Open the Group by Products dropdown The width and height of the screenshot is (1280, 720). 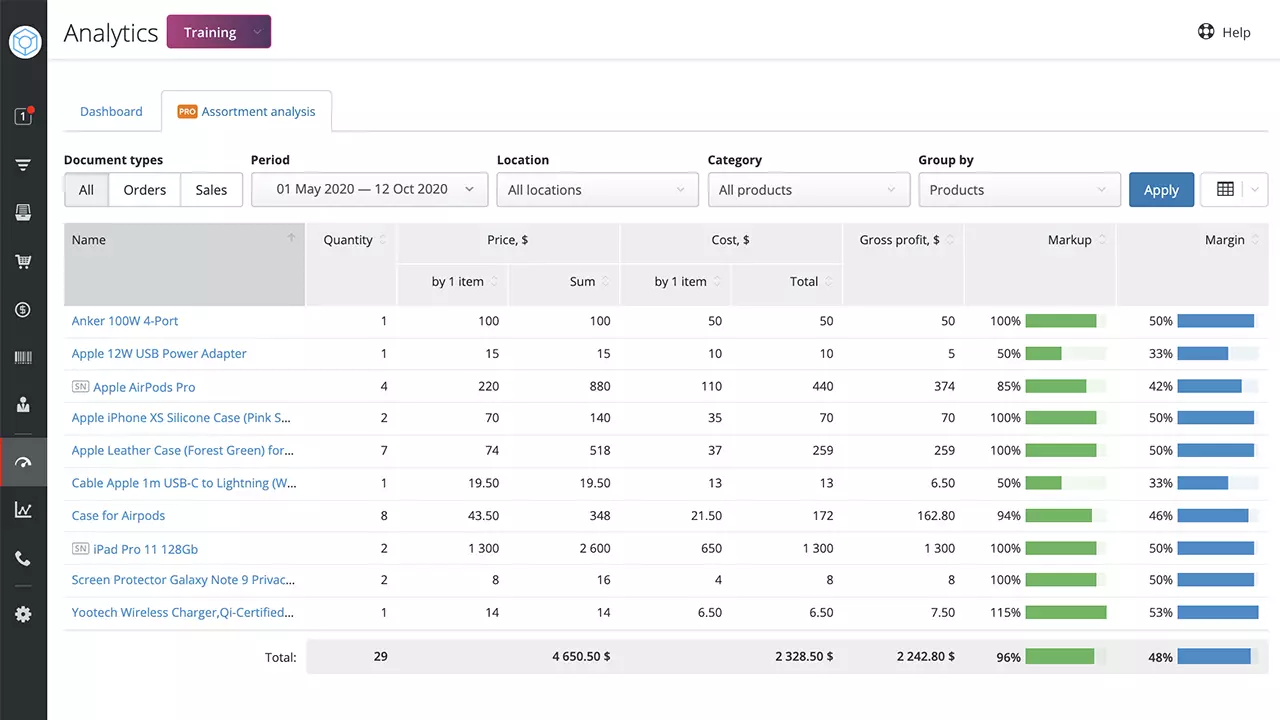[x=1020, y=190]
